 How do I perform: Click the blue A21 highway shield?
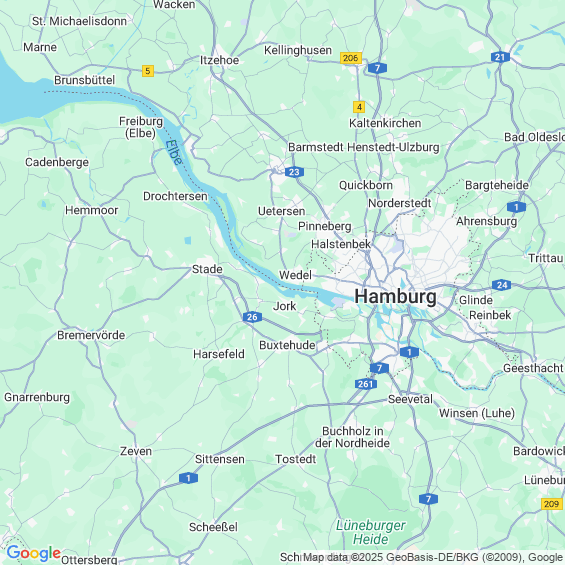(500, 57)
